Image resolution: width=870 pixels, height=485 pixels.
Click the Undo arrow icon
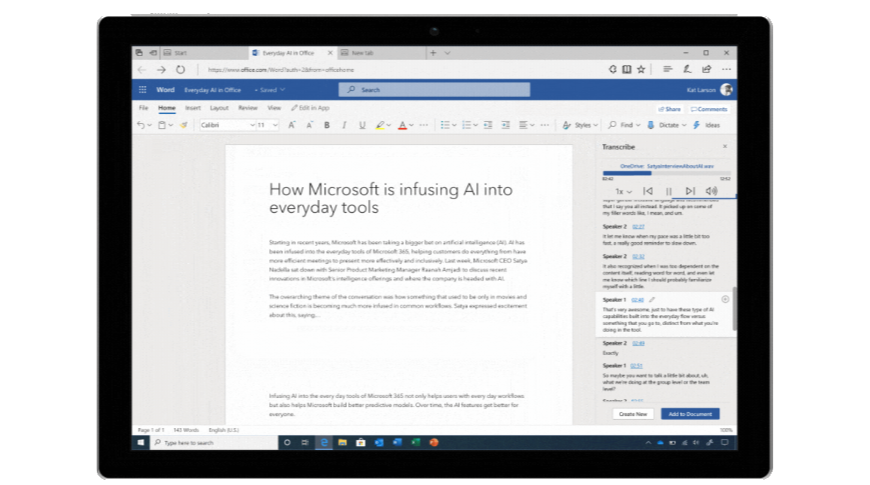click(141, 125)
